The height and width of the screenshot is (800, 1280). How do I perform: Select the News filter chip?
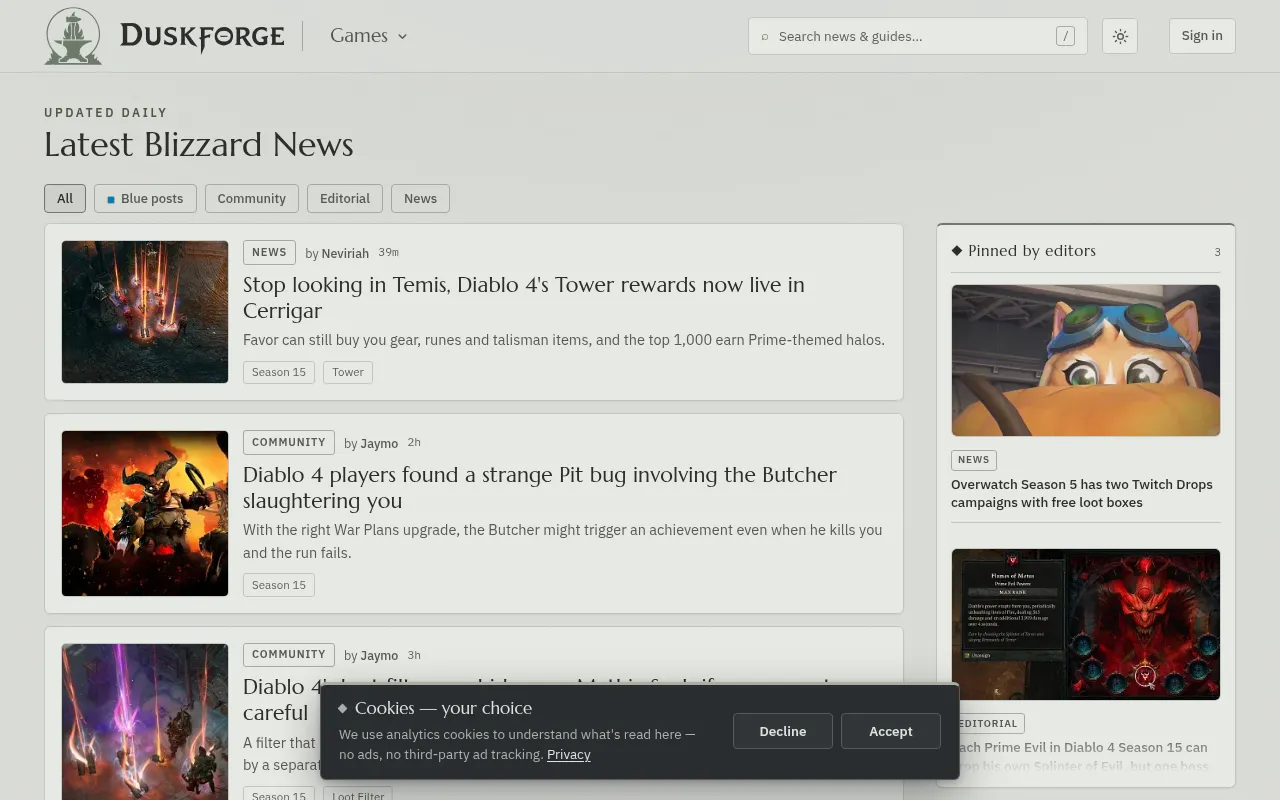pyautogui.click(x=420, y=198)
